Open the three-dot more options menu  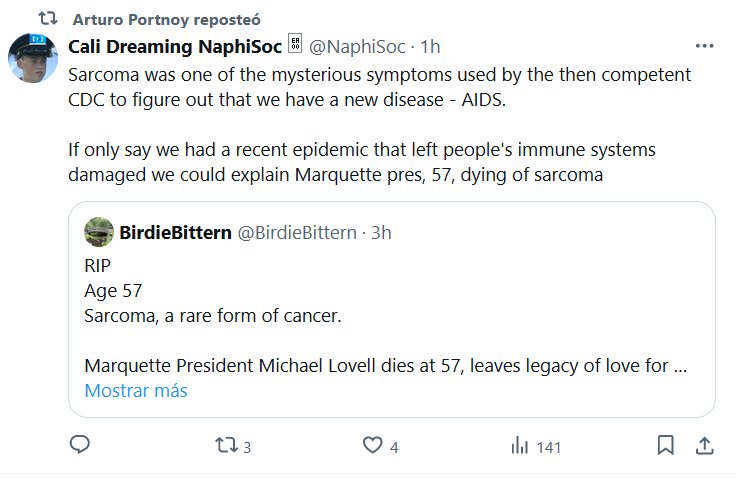(704, 46)
